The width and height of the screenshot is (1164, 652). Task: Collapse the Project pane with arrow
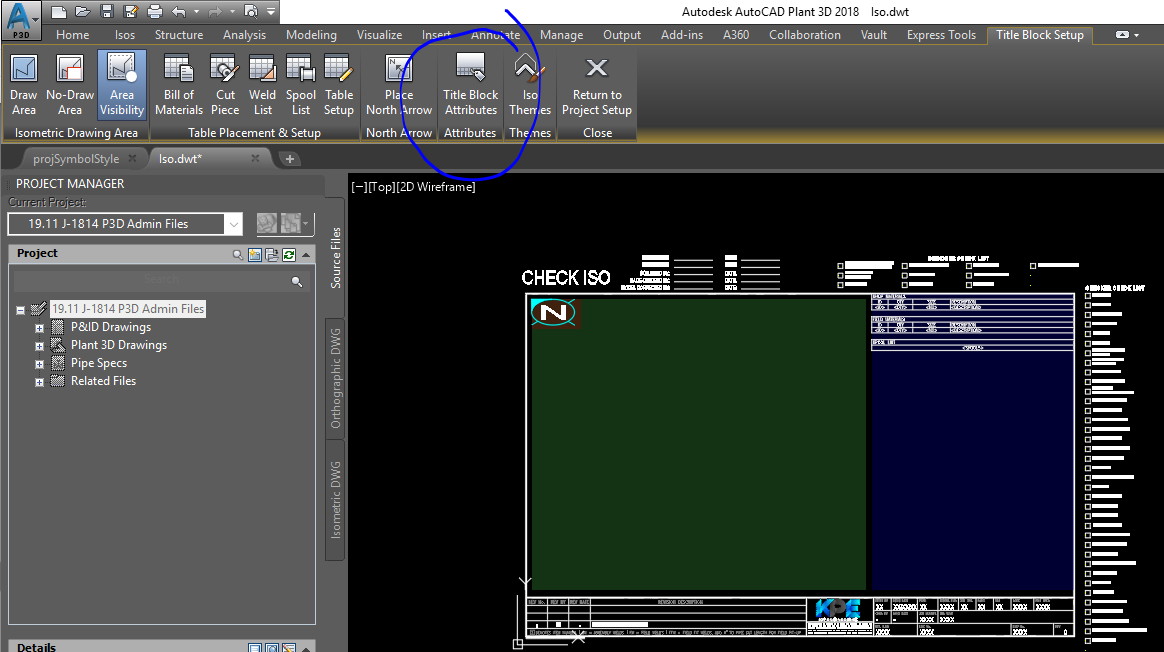[306, 255]
